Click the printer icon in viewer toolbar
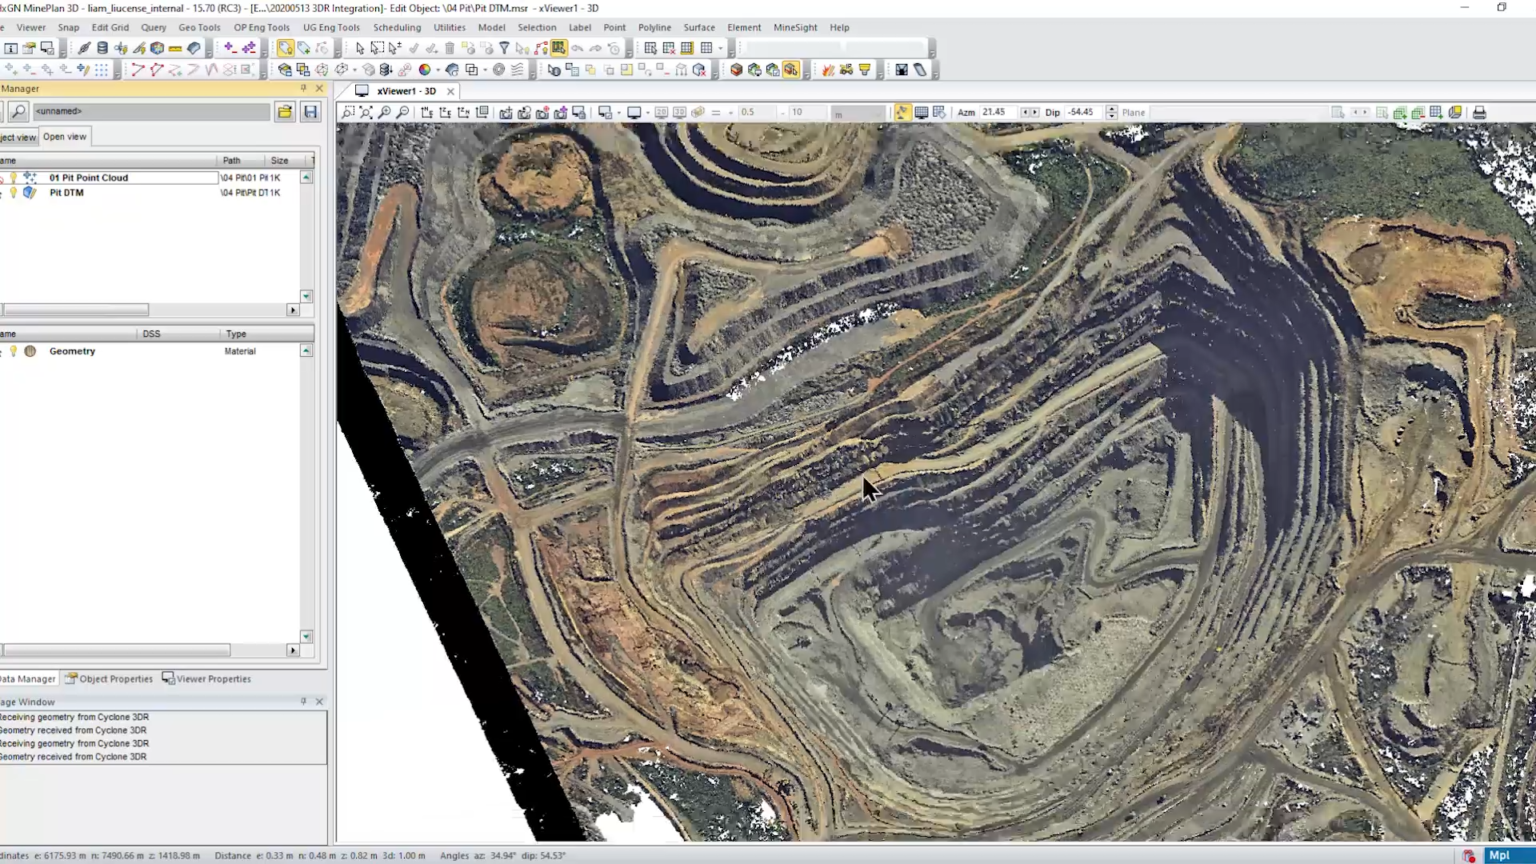Image resolution: width=1536 pixels, height=864 pixels. [x=1479, y=113]
